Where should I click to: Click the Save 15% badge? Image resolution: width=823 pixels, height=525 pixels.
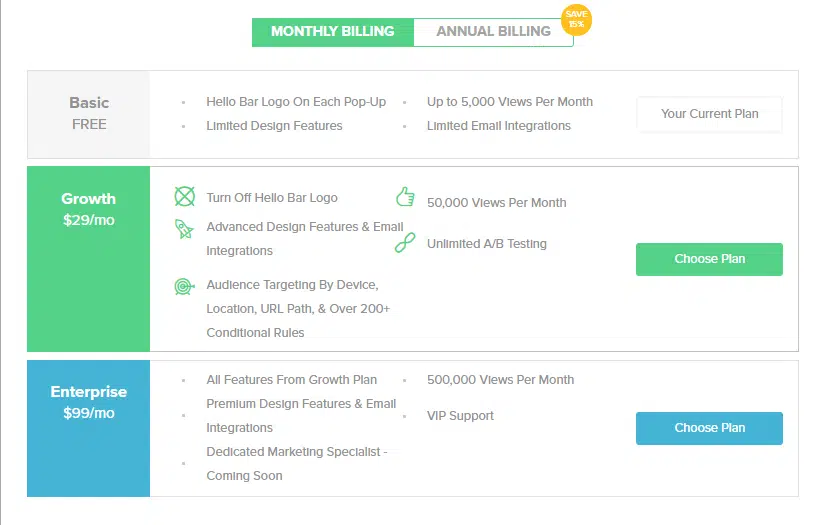(576, 20)
